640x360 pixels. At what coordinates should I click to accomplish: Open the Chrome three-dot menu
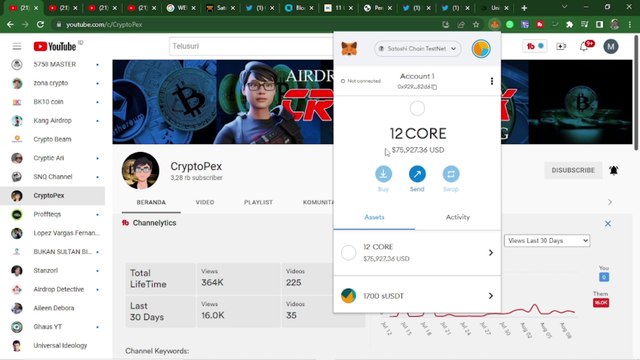tap(630, 24)
